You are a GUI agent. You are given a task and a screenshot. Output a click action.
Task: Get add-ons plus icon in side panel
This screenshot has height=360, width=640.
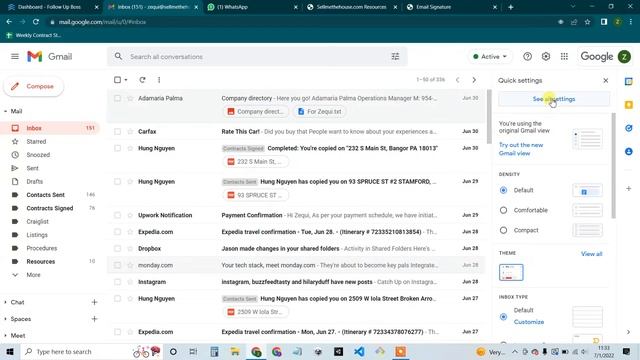tap(629, 189)
